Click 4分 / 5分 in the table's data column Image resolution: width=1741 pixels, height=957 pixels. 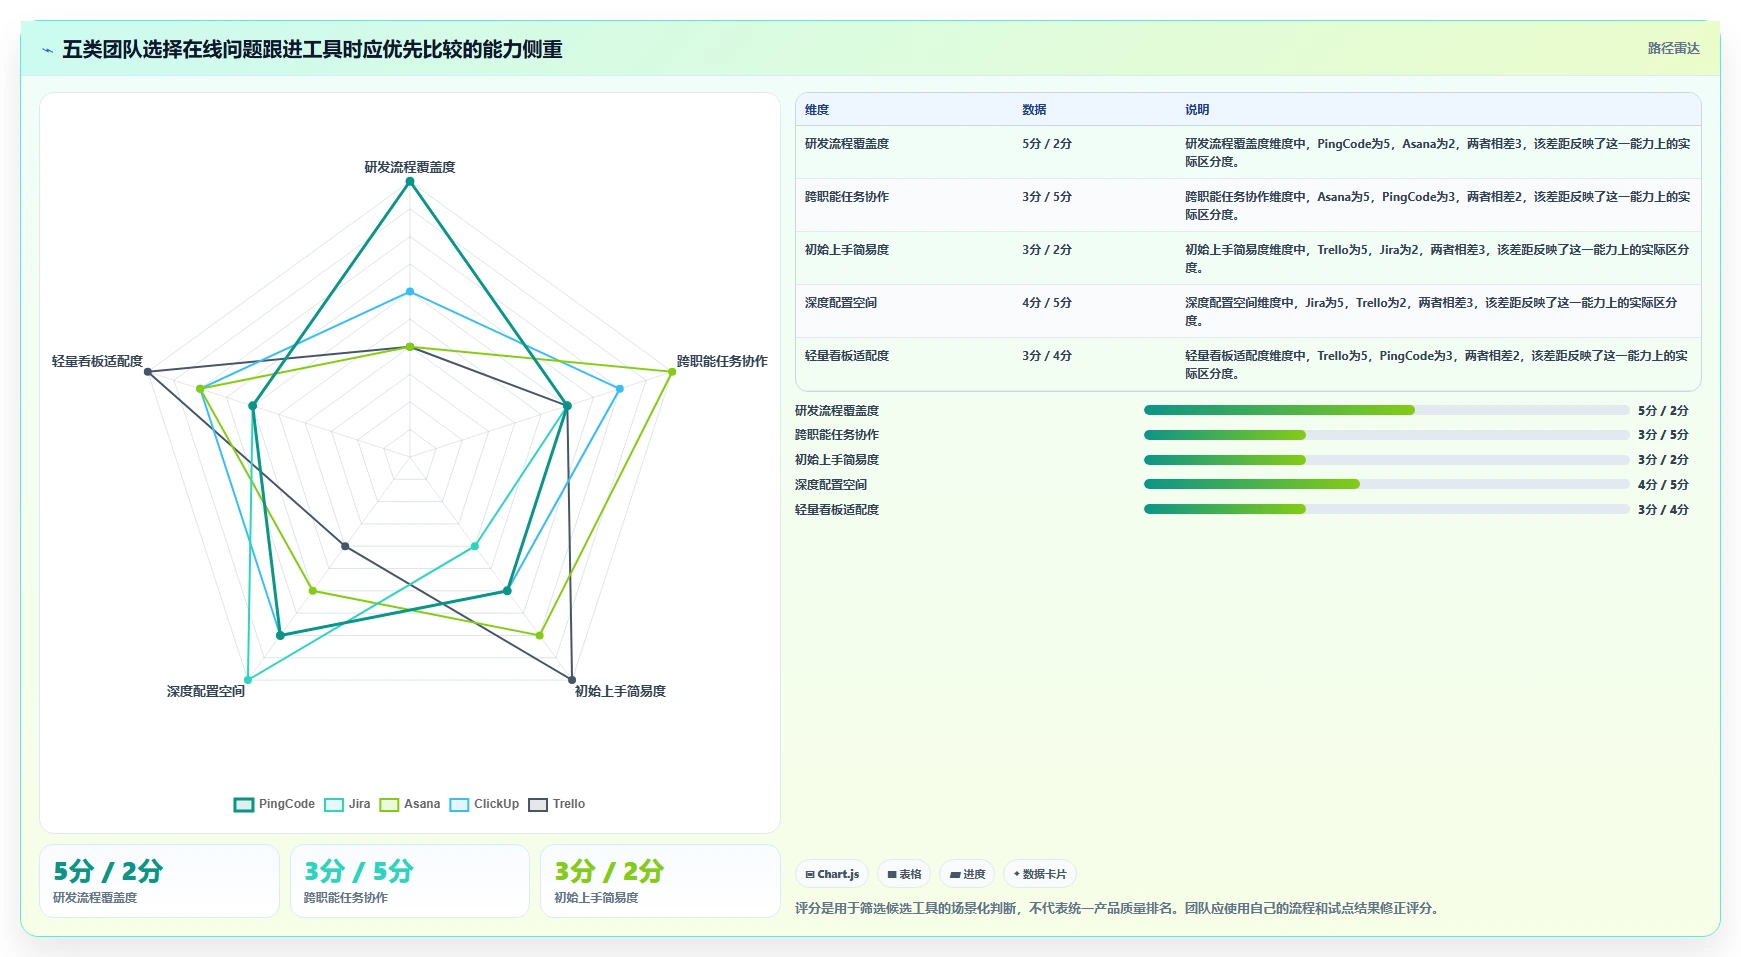pyautogui.click(x=1047, y=303)
